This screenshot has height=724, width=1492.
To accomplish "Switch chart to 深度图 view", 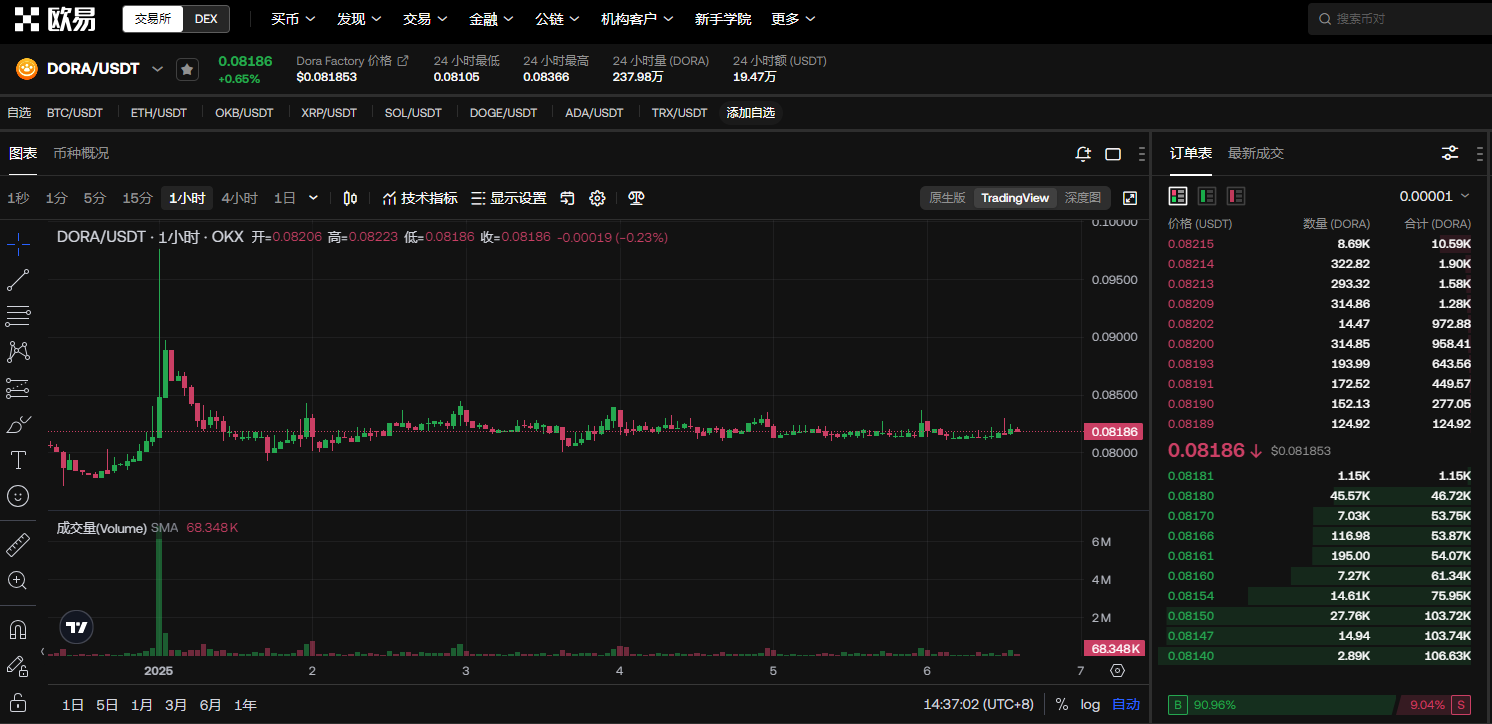I will [x=1082, y=198].
